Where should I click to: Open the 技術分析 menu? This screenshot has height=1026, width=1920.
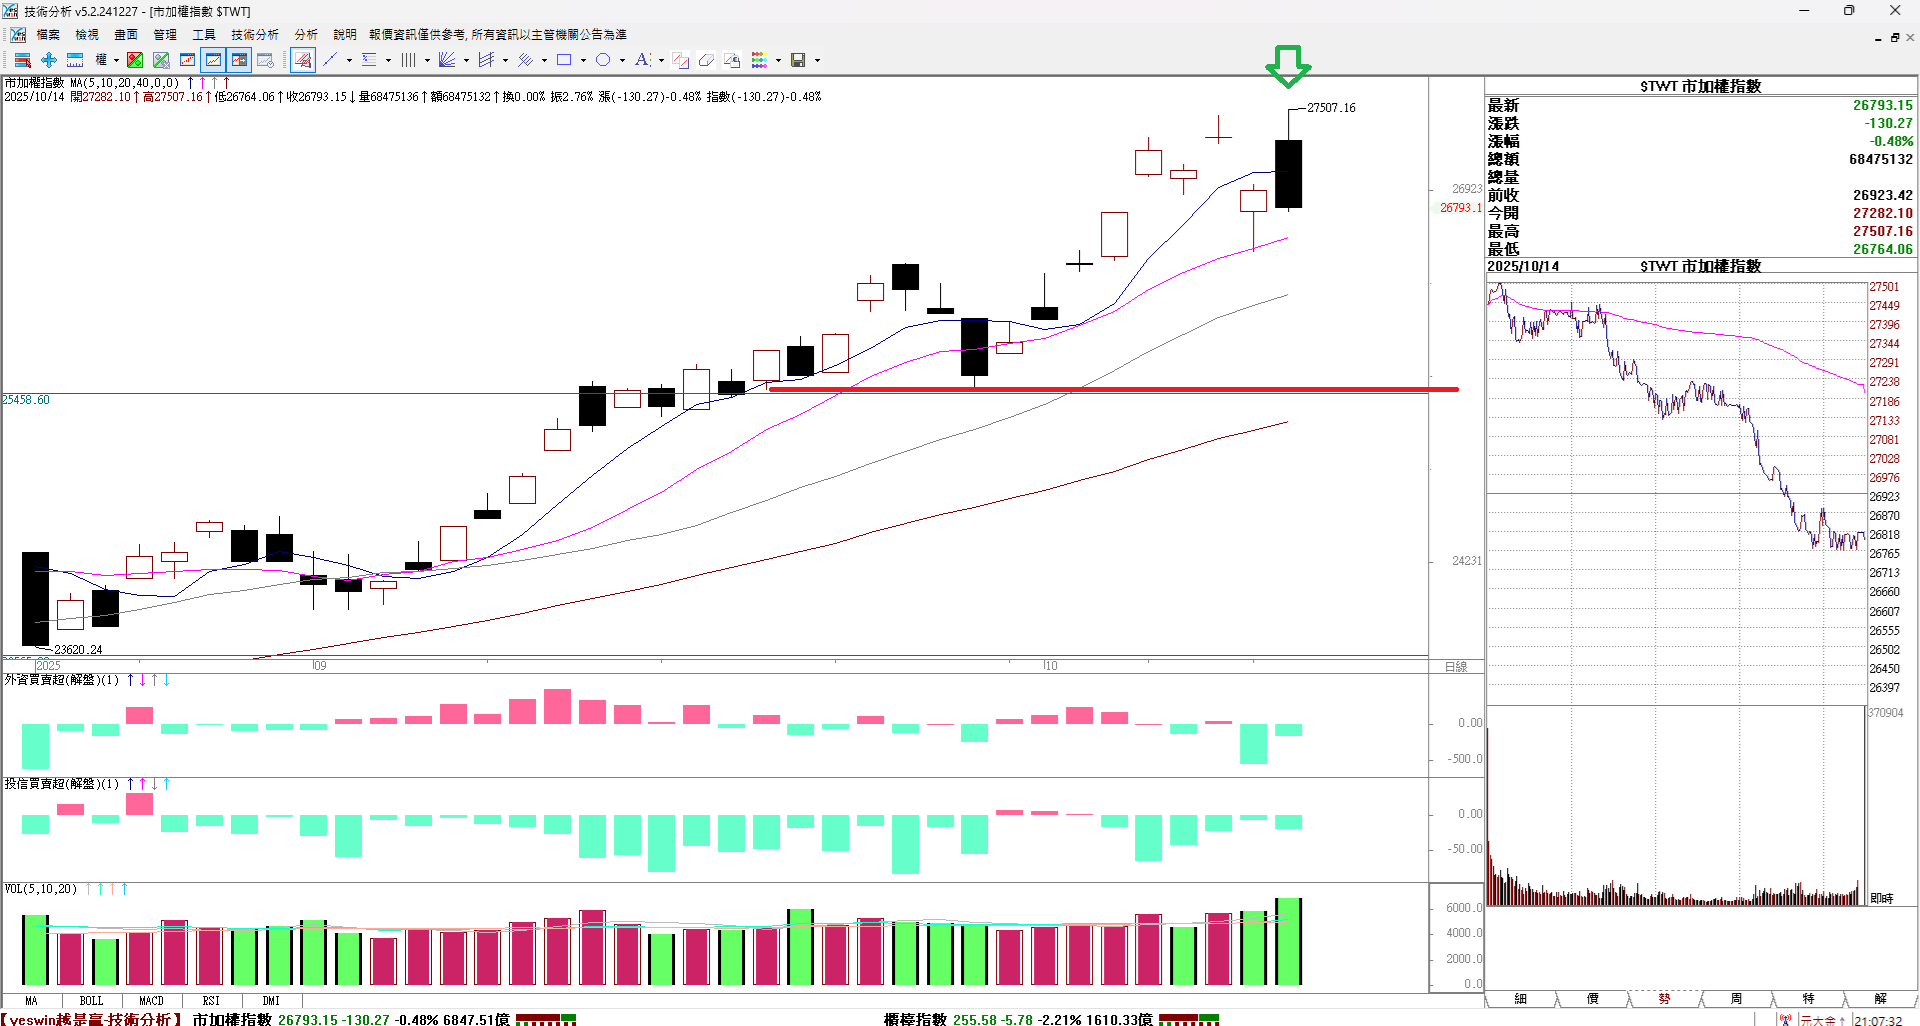pos(255,34)
